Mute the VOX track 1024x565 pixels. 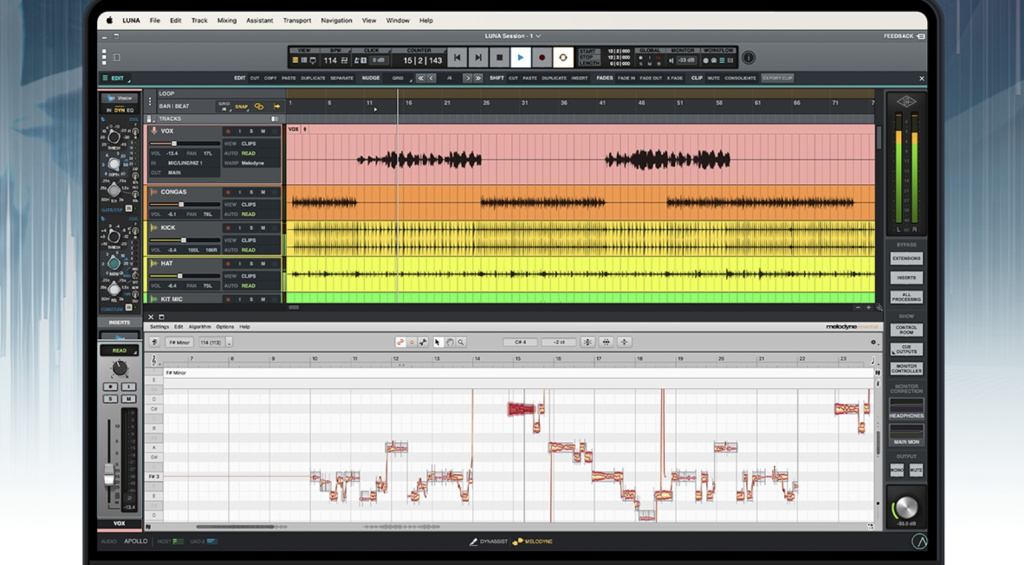click(263, 131)
